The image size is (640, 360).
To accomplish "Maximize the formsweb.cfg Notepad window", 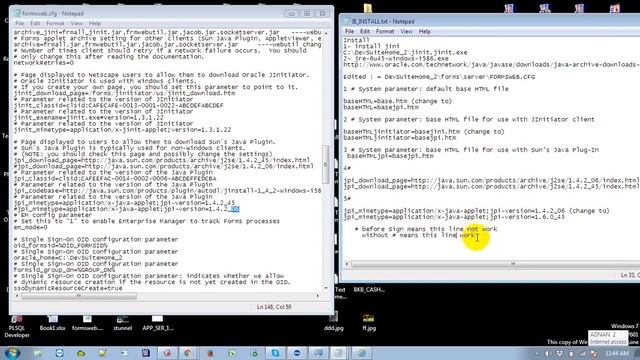I will coord(307,13).
